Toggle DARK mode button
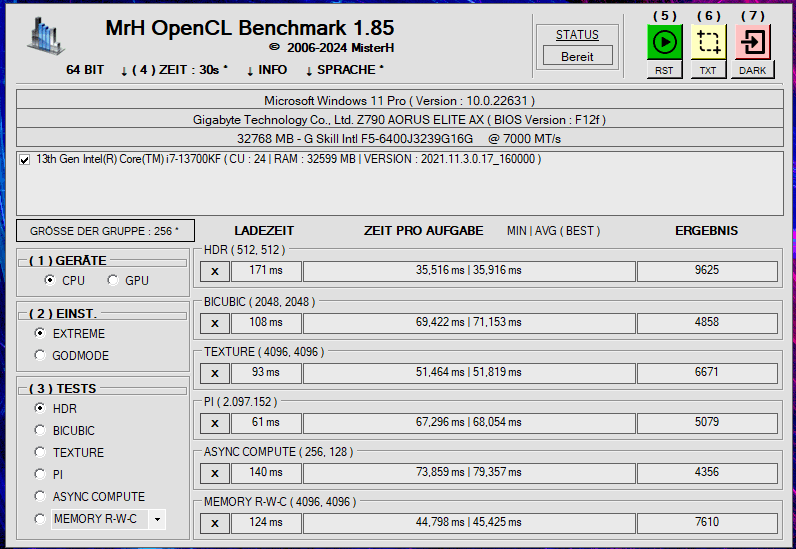This screenshot has width=796, height=549. pyautogui.click(x=753, y=70)
